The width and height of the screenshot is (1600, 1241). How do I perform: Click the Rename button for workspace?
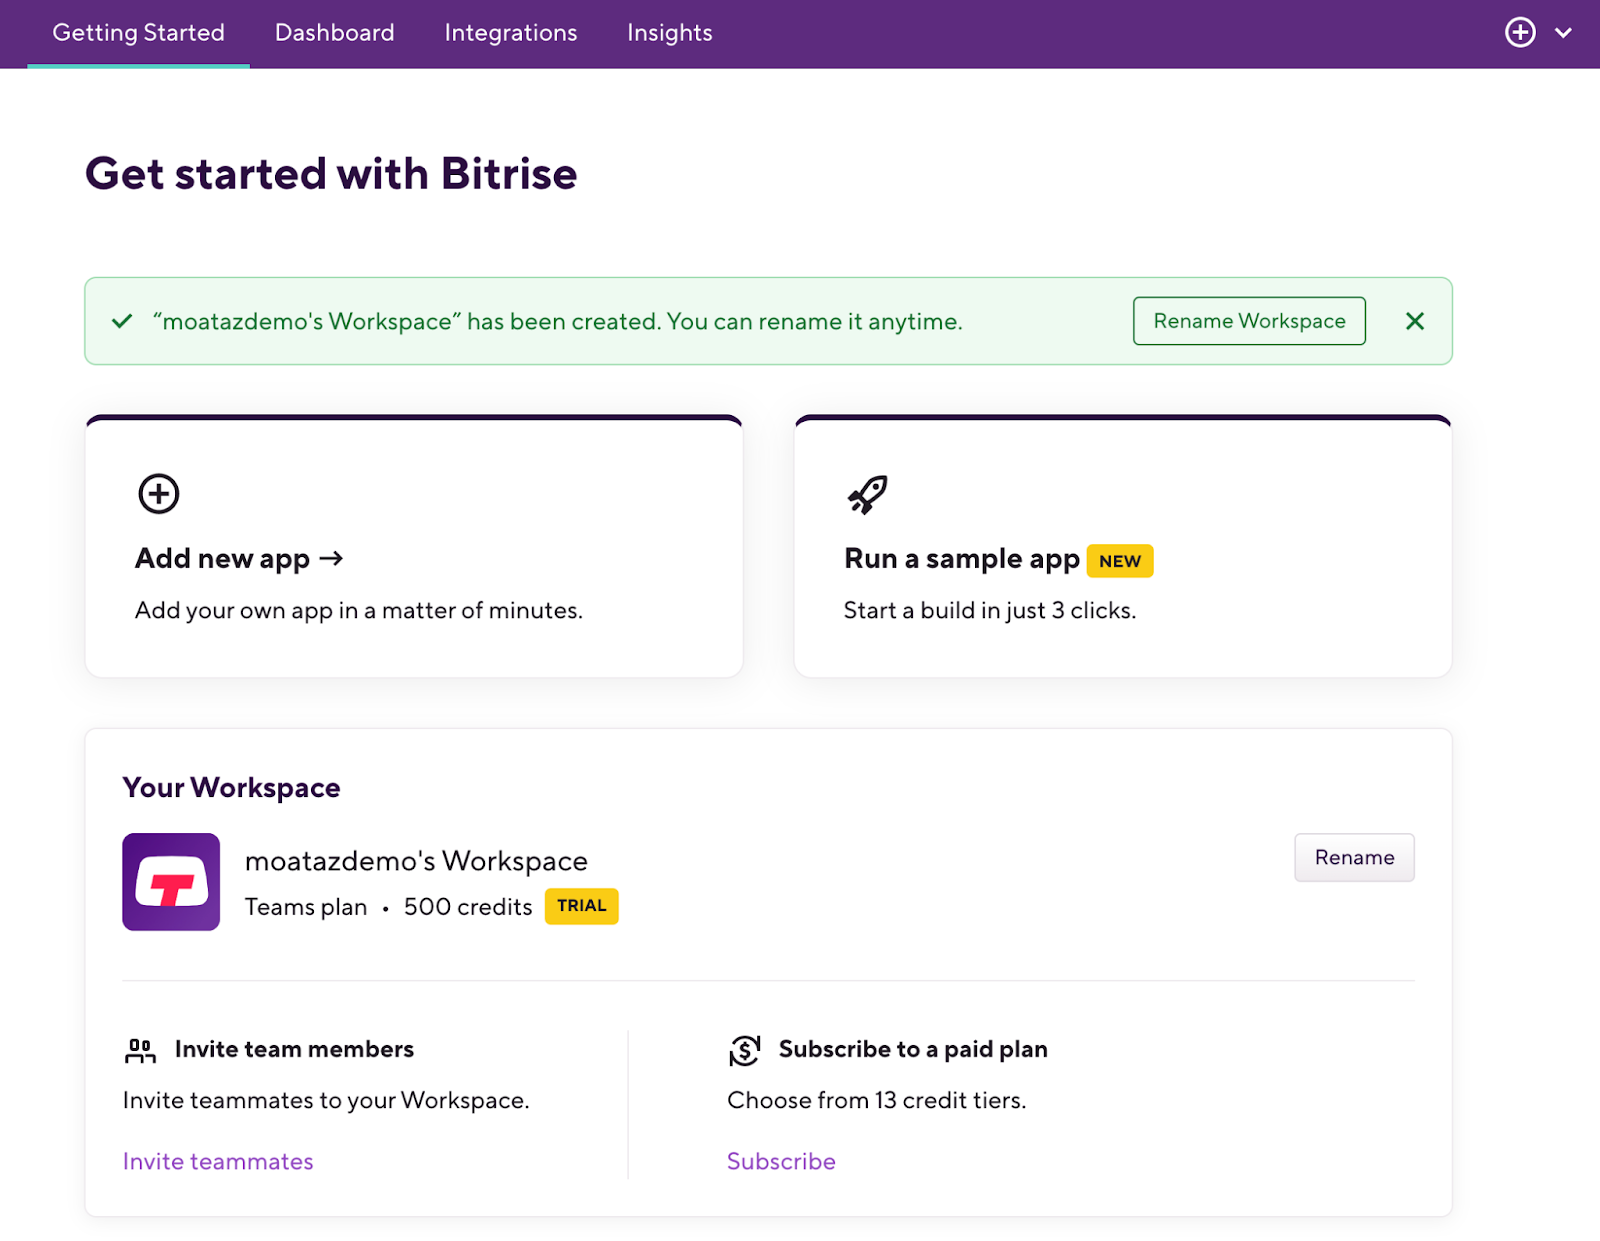click(1354, 857)
